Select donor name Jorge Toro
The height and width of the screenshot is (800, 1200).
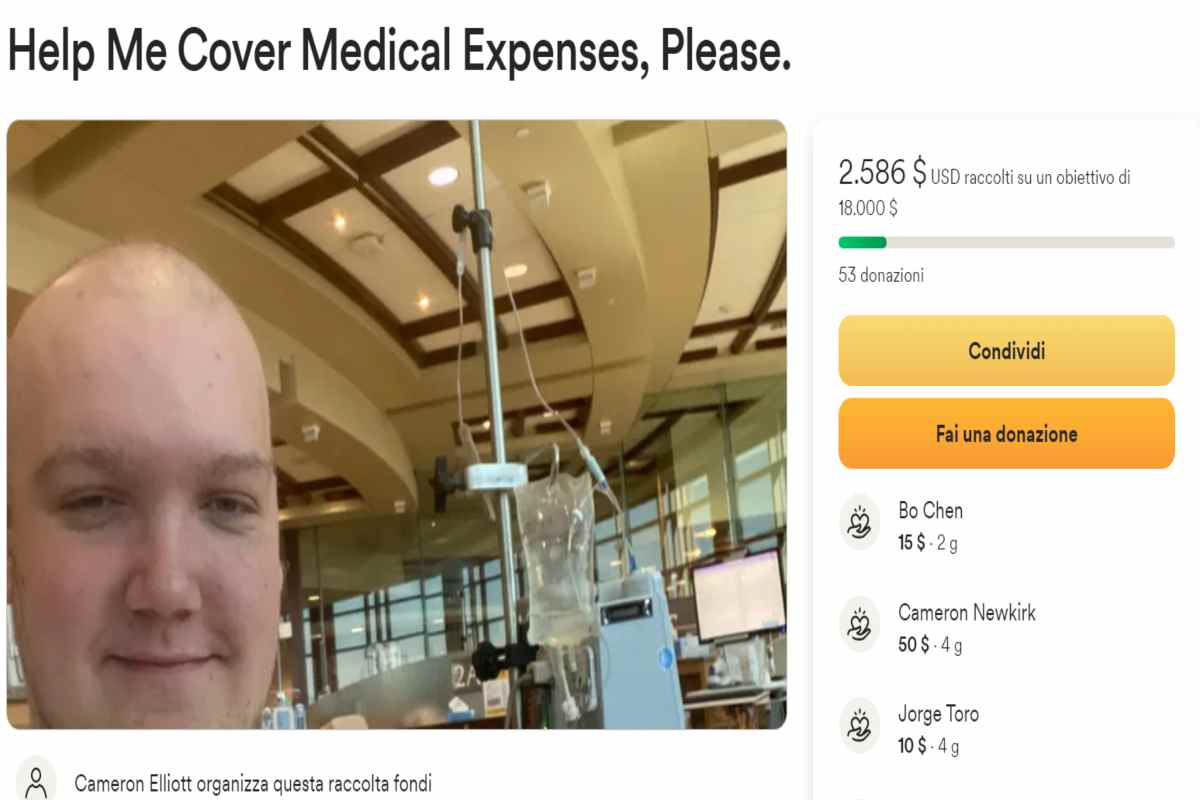938,714
